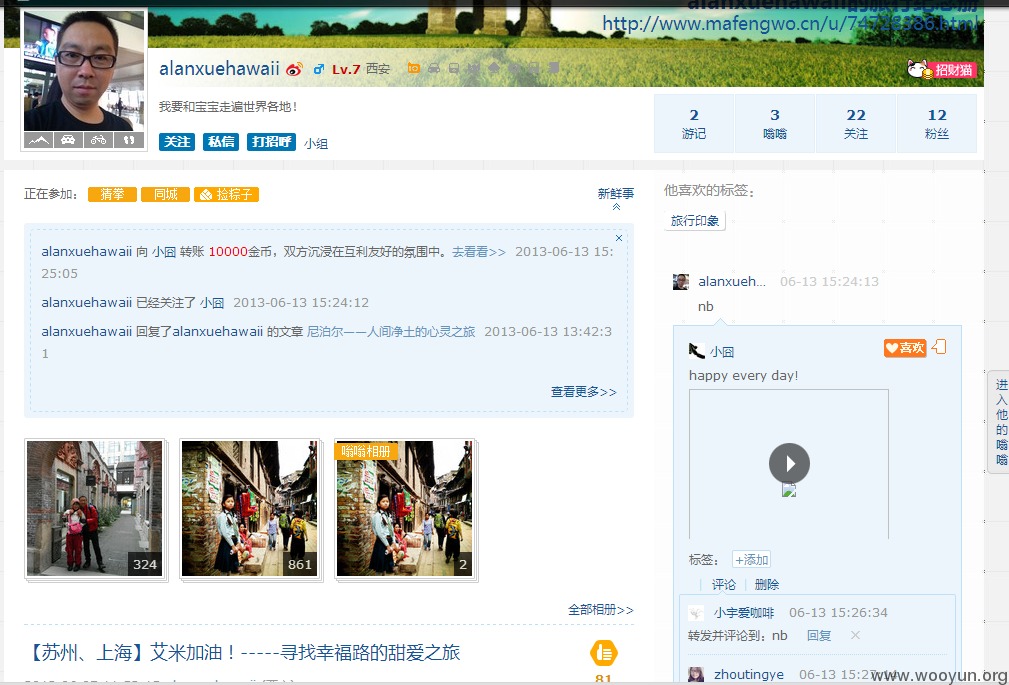Click 查看更多>> in the news feed
Screen dimensions: 1009x685
coord(584,391)
